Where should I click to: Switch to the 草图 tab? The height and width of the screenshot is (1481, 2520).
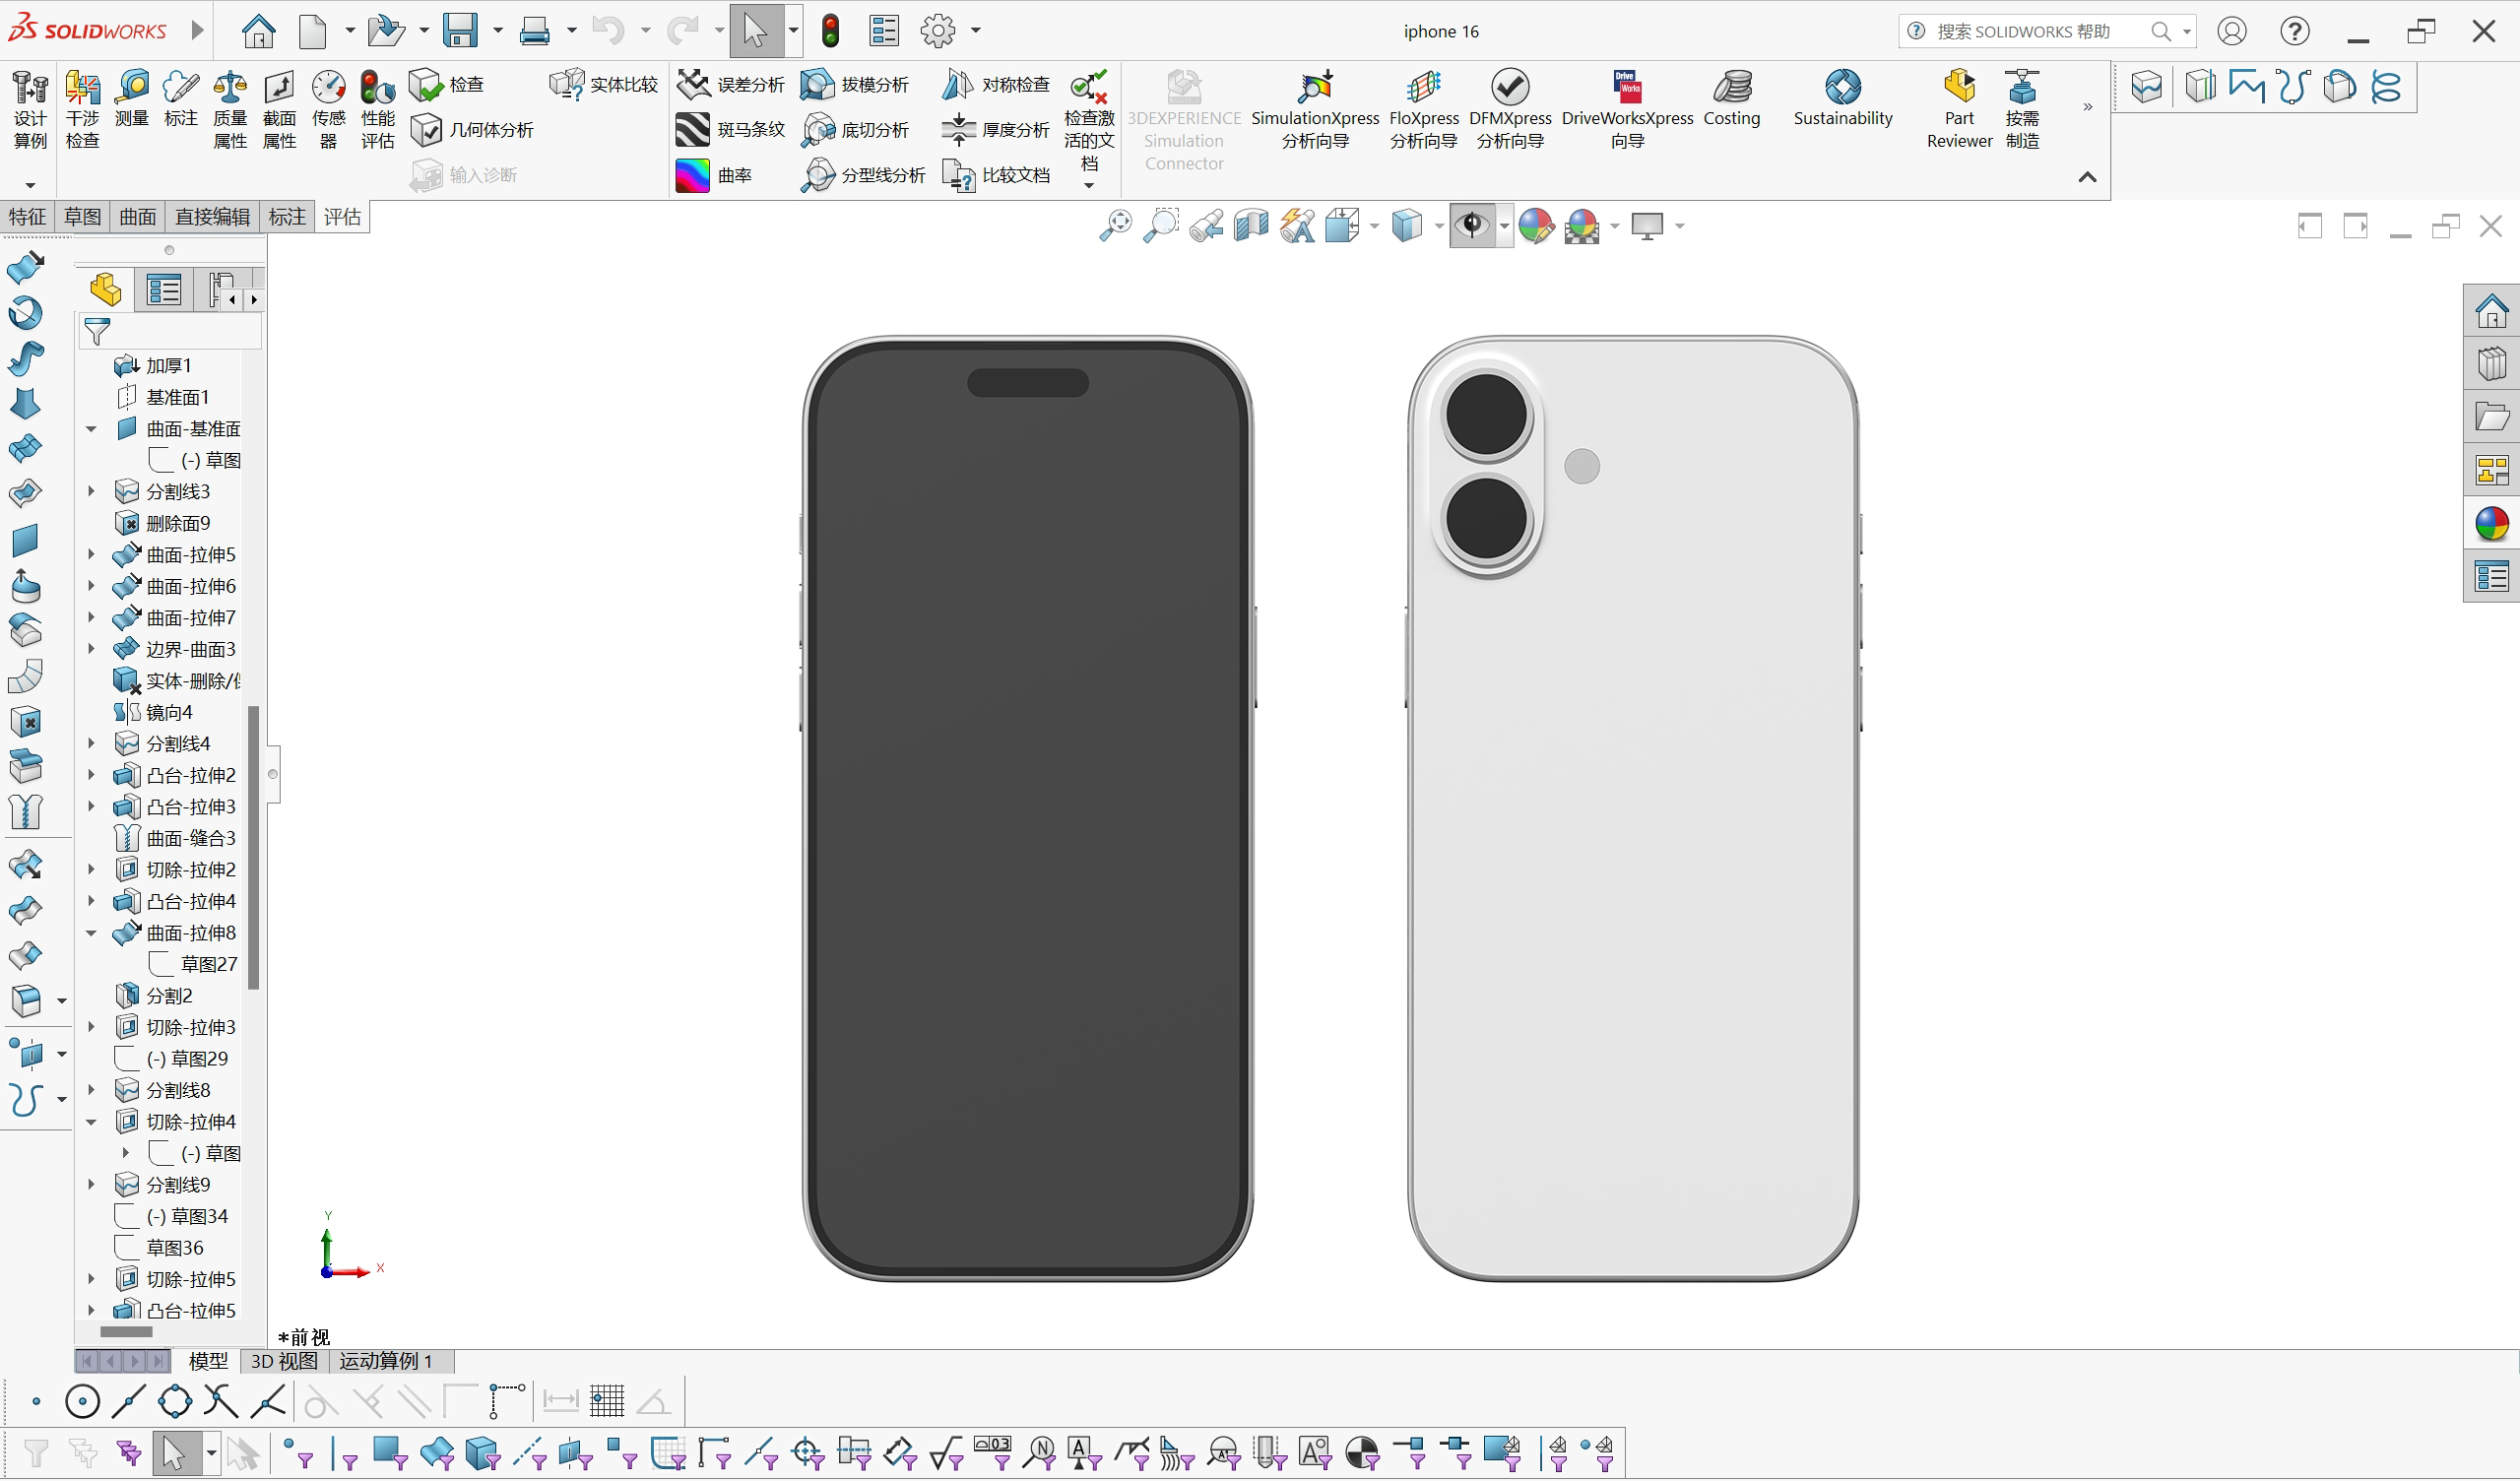(82, 216)
